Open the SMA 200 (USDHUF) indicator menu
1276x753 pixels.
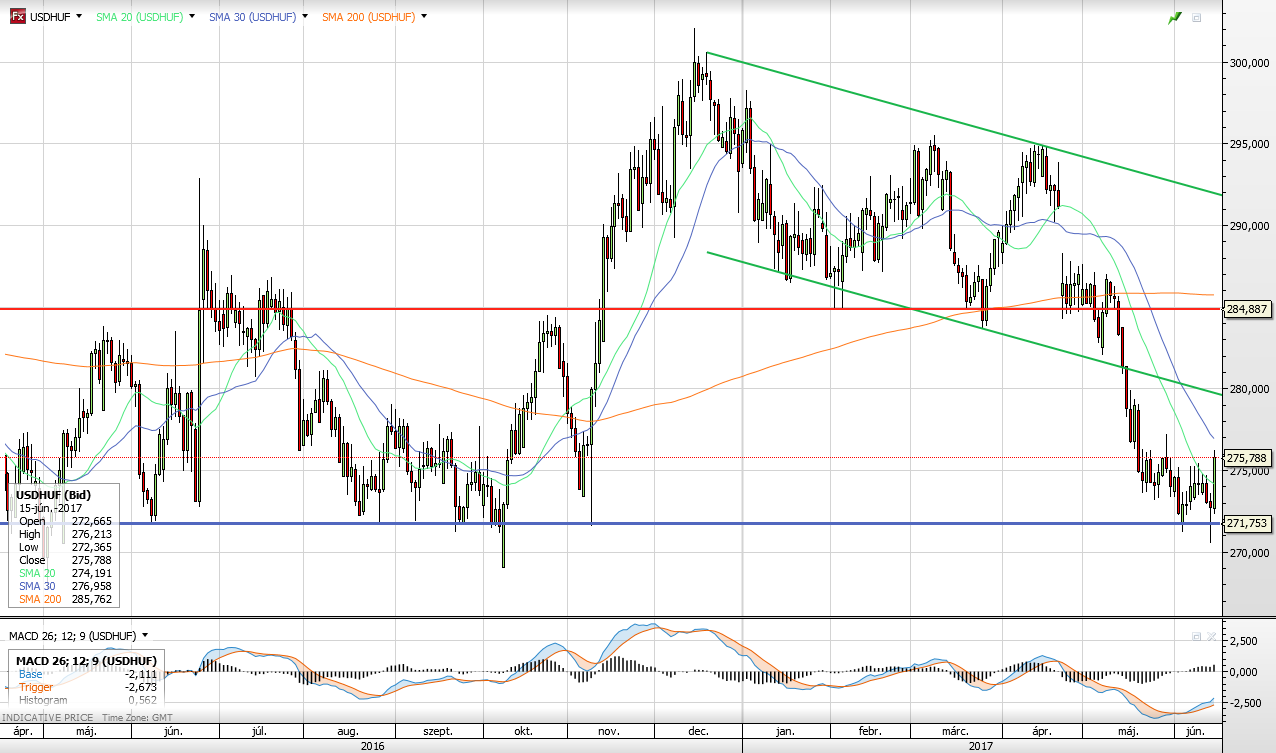click(x=425, y=17)
